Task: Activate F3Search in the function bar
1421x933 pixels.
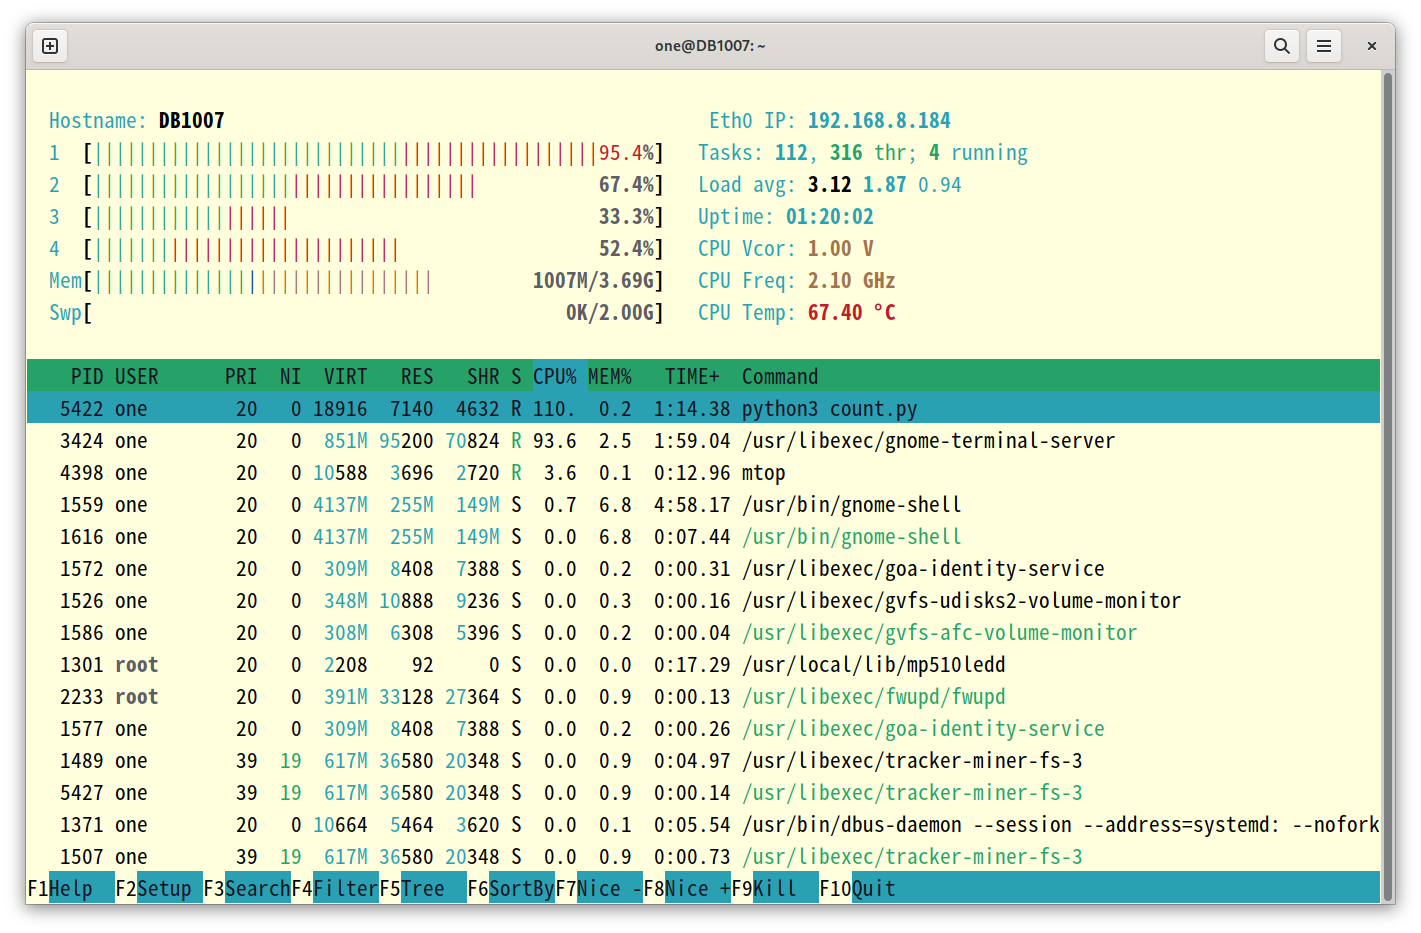Action: coord(247,888)
